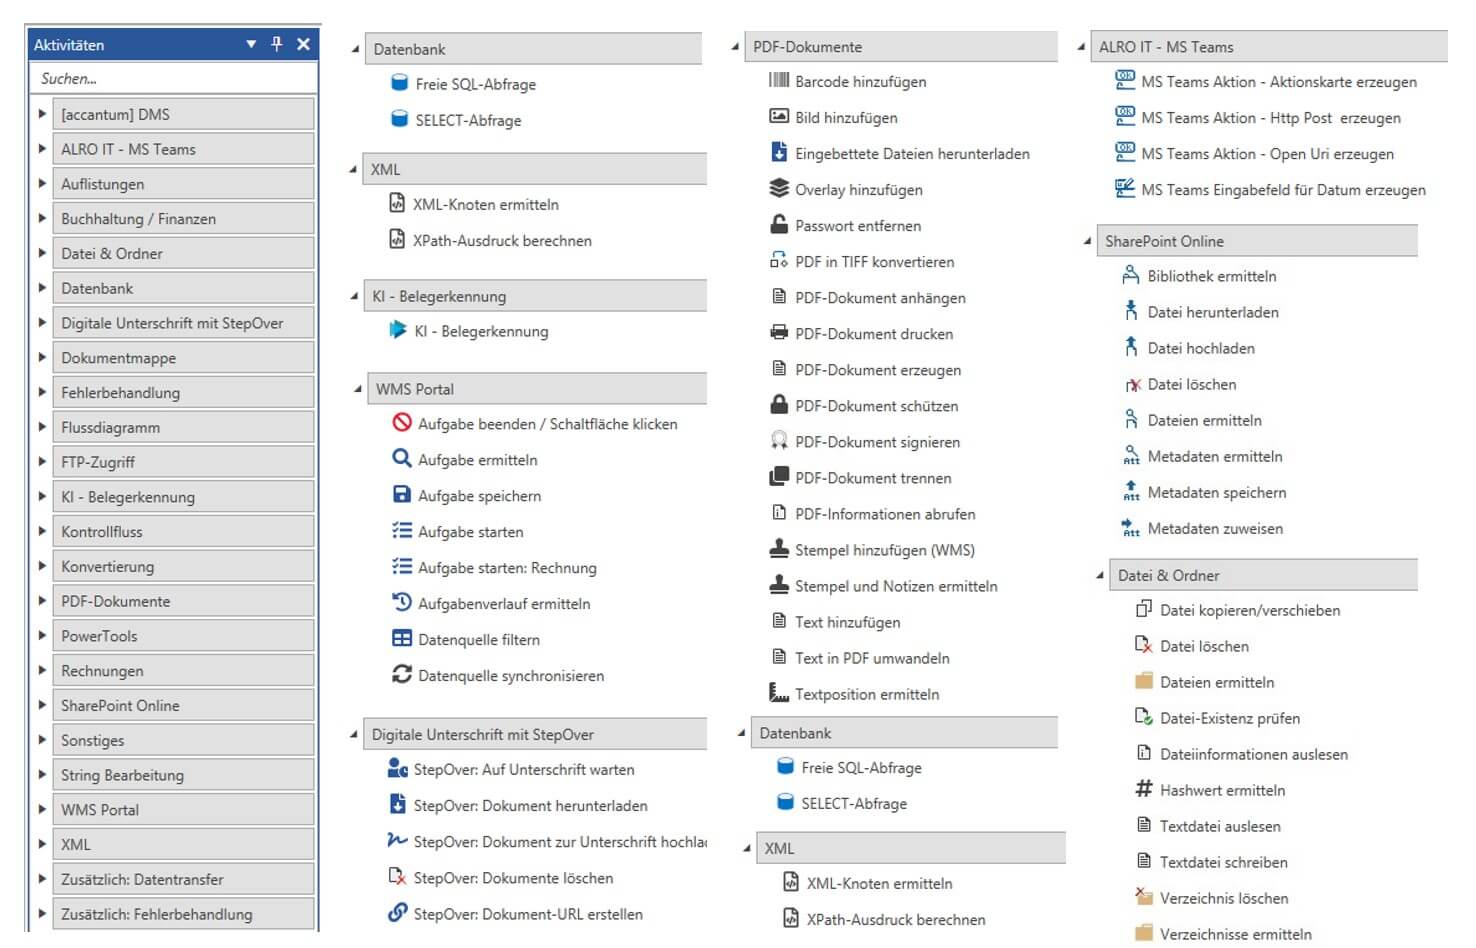The width and height of the screenshot is (1476, 948).
Task: Click the PDF-Dokument drucken printer icon
Action: (779, 333)
